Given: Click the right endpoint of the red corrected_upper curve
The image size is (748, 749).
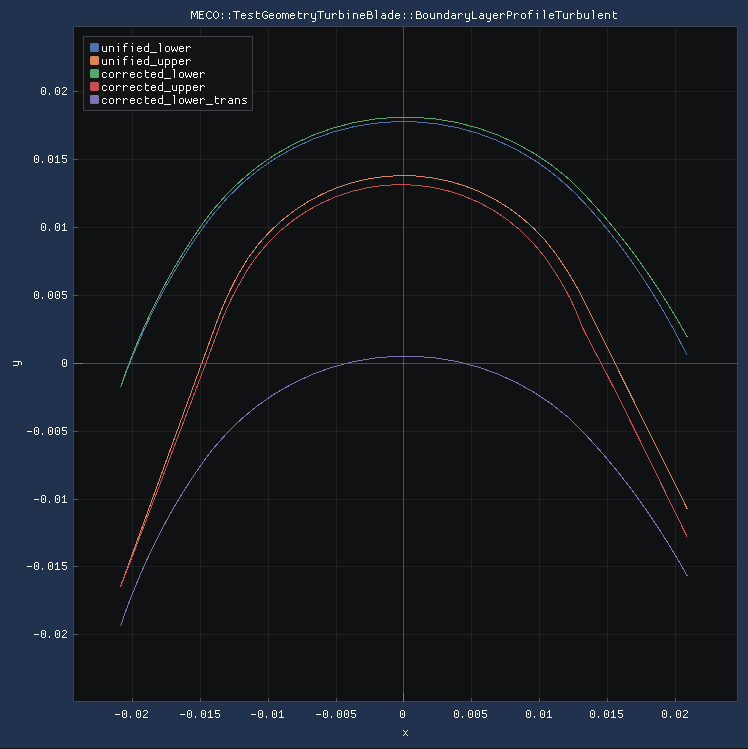Looking at the screenshot, I should pos(687,536).
